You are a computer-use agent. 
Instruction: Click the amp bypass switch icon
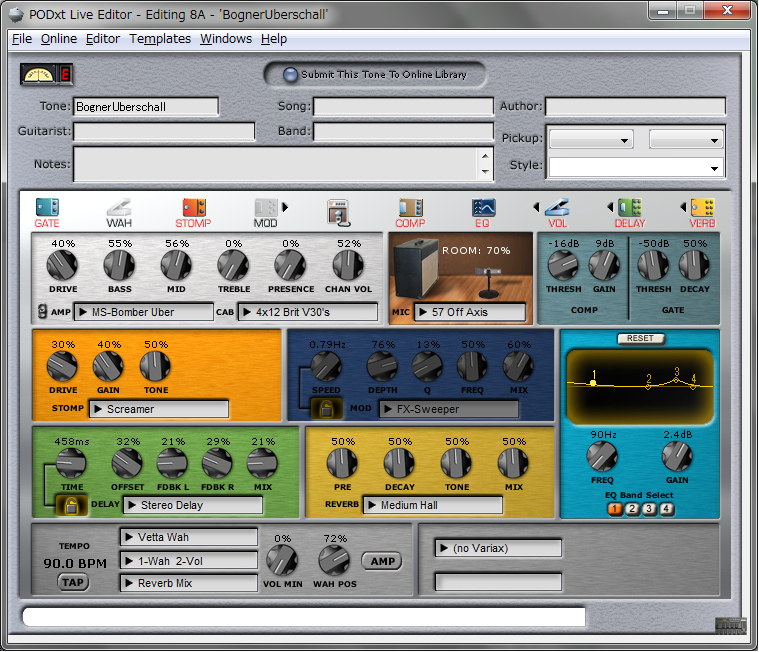(43, 311)
